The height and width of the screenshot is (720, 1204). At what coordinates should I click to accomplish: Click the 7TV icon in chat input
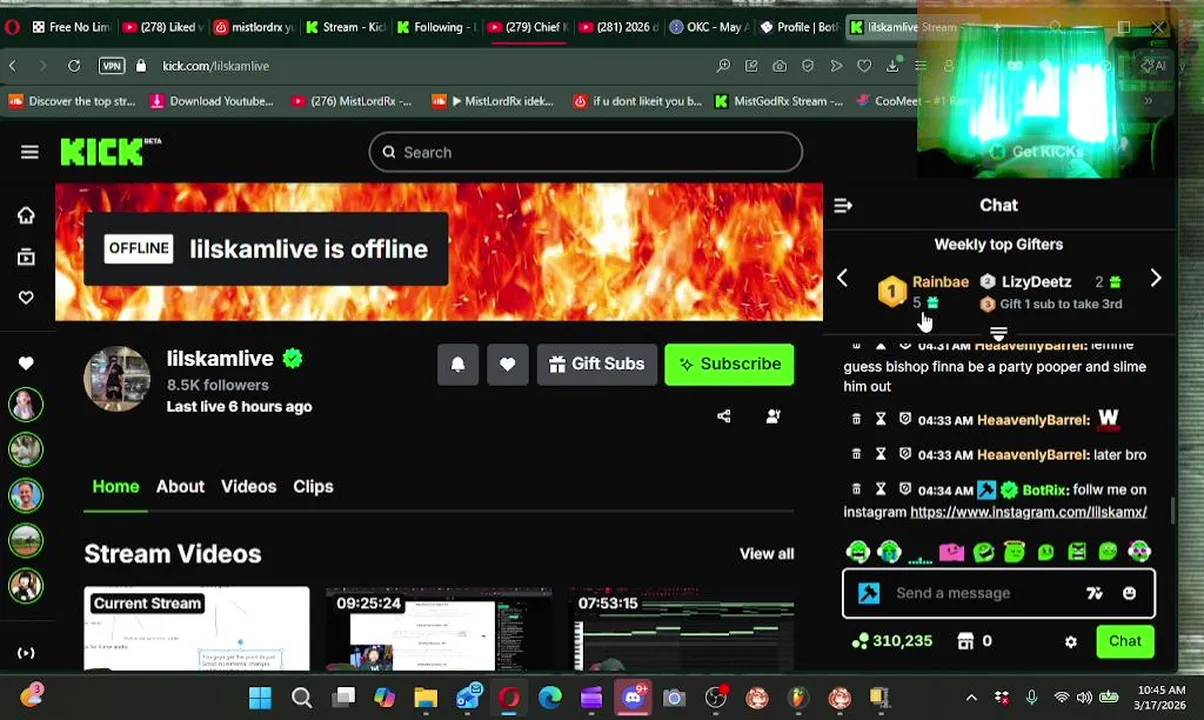(x=1095, y=593)
